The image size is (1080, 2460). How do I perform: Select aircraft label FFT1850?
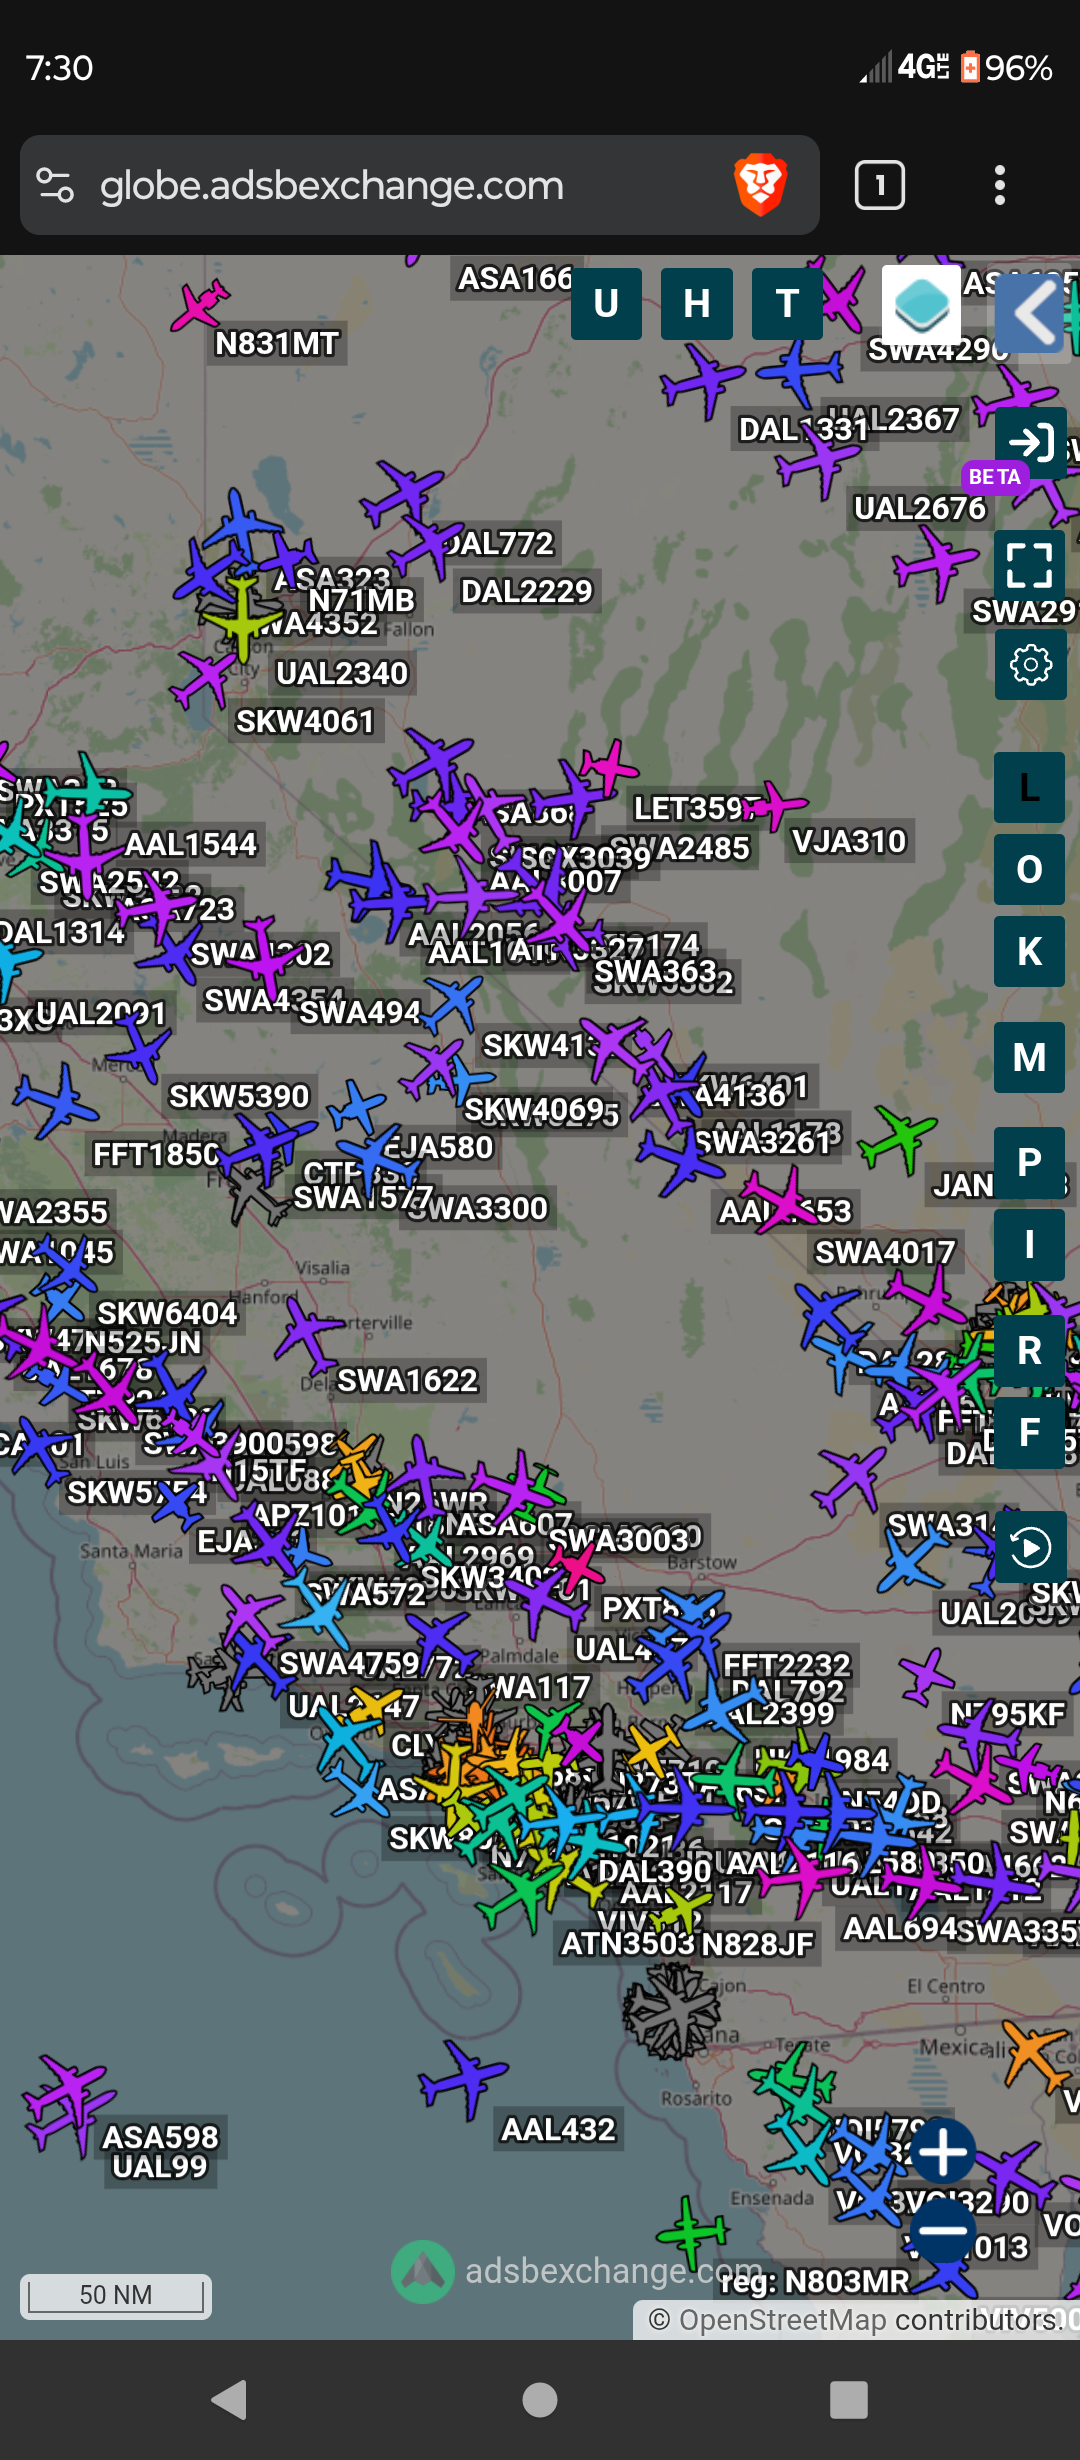point(156,1155)
